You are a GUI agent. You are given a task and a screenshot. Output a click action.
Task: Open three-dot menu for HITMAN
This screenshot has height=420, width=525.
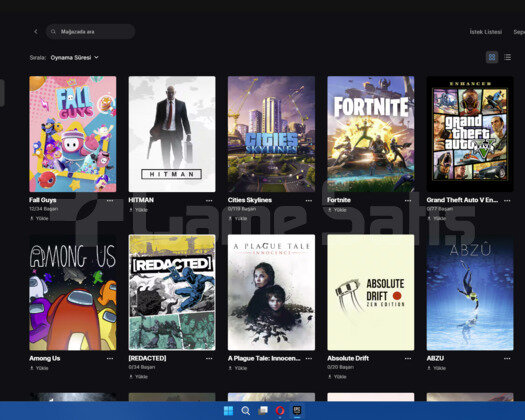pyautogui.click(x=209, y=201)
